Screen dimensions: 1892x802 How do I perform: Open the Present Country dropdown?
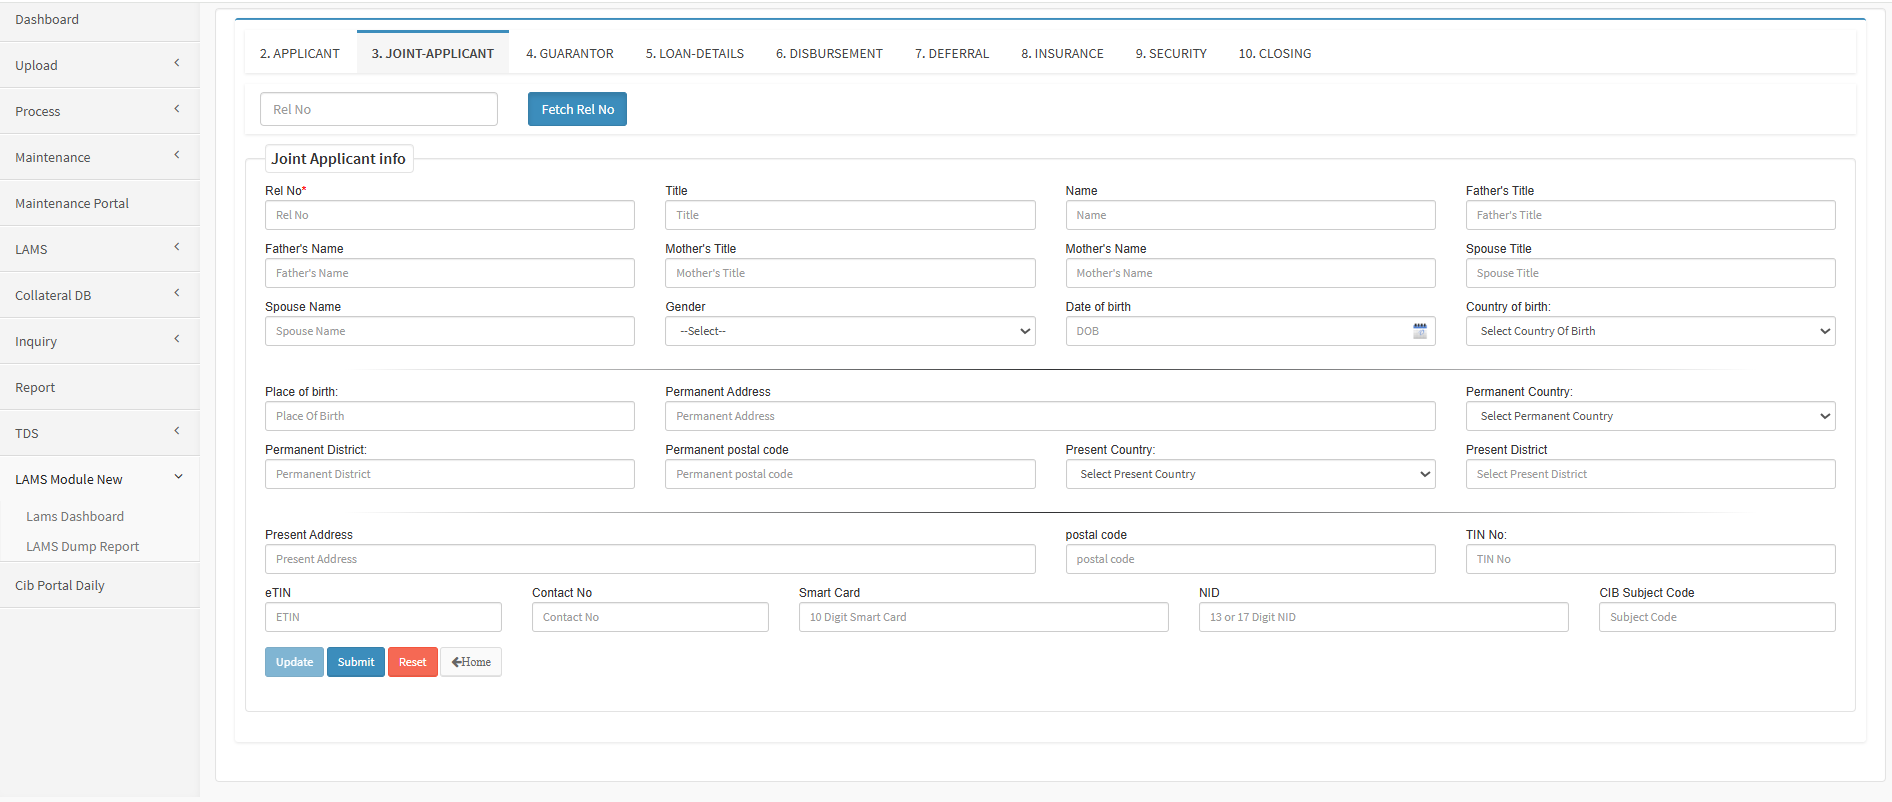[x=1249, y=474]
